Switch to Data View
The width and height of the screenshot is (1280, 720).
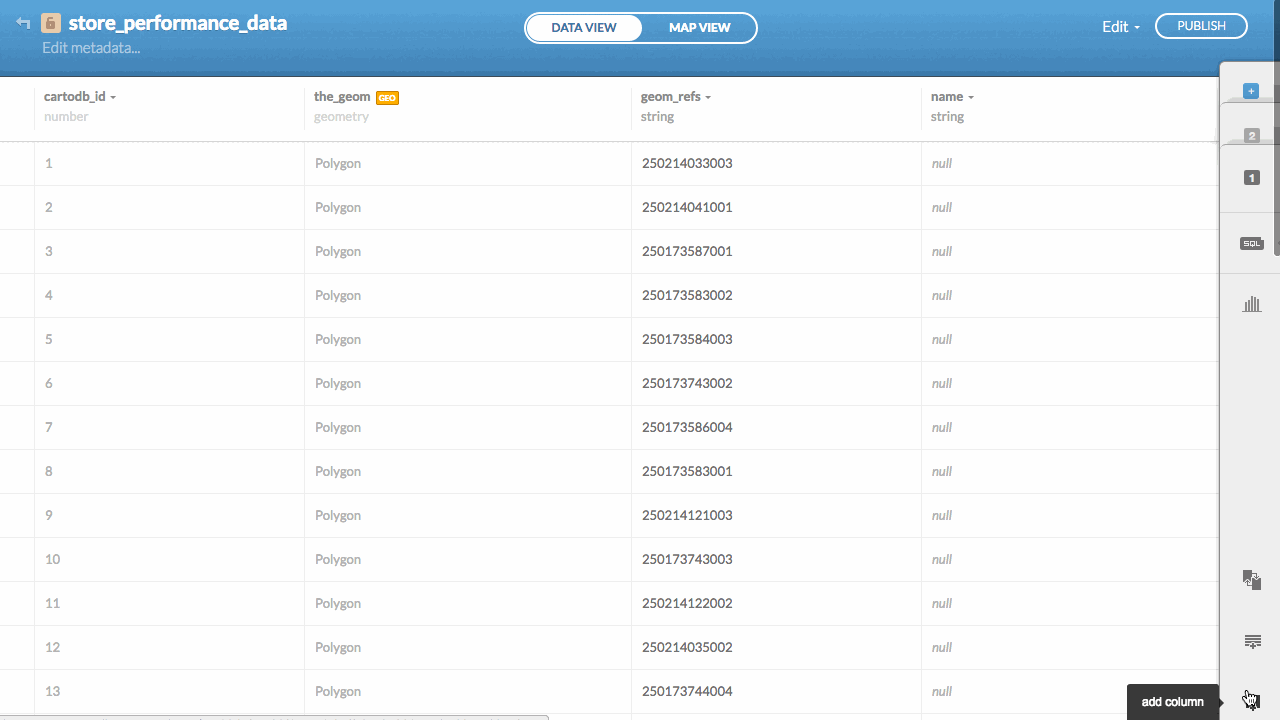[x=584, y=28]
